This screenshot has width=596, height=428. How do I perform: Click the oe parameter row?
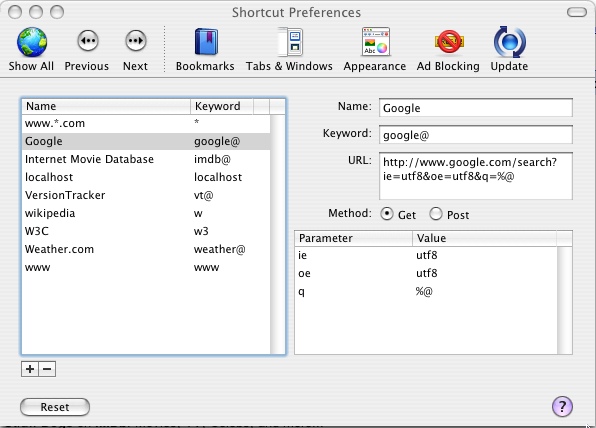pyautogui.click(x=426, y=273)
